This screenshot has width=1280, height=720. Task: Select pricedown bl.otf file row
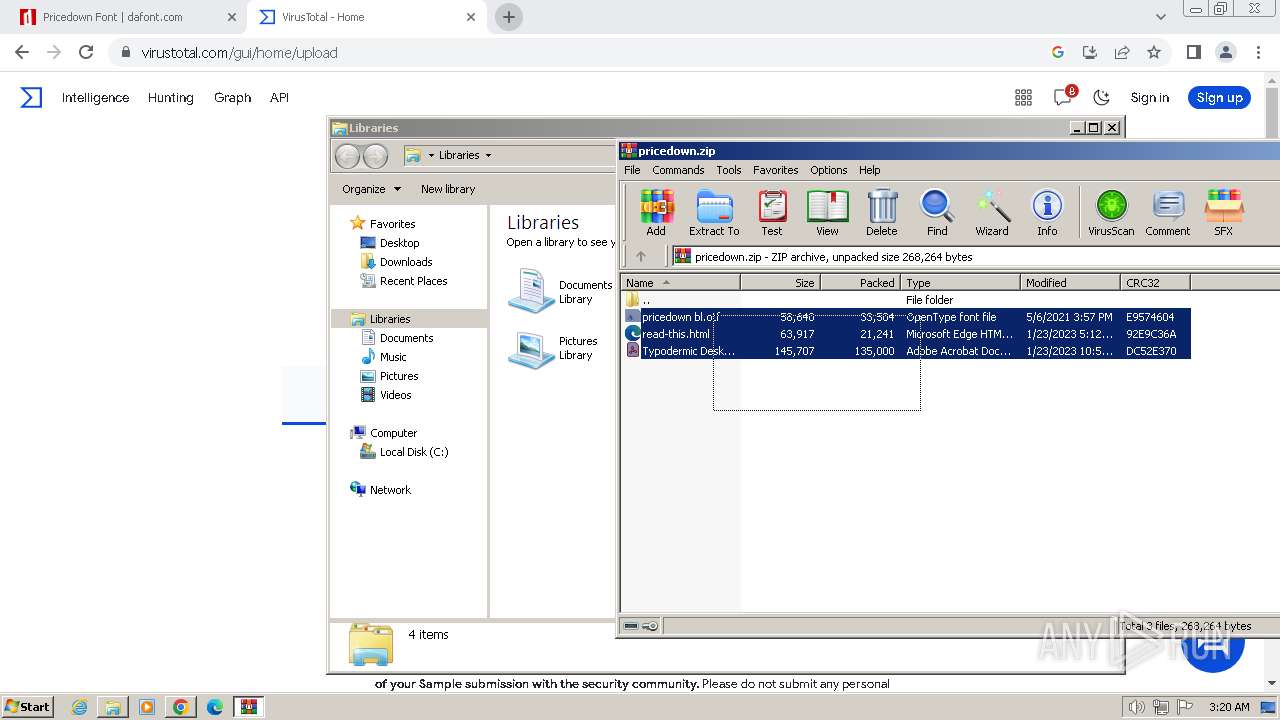(906, 317)
